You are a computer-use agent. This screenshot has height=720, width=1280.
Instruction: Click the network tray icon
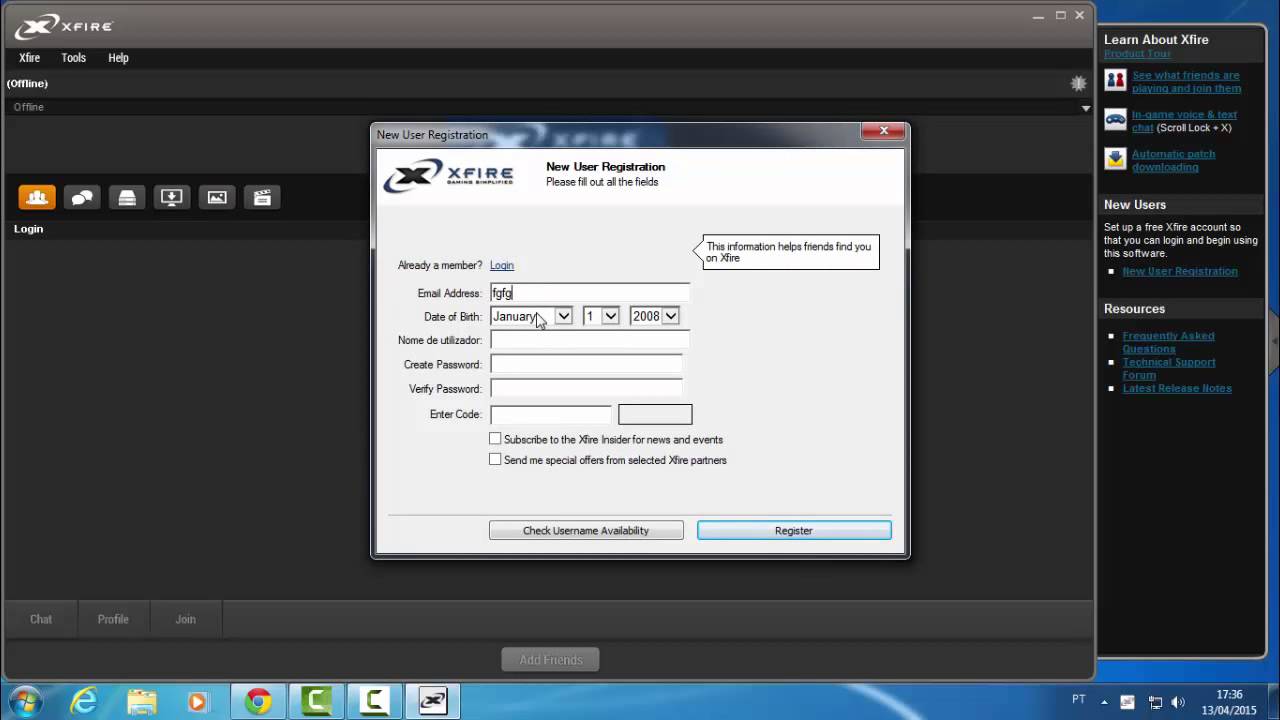click(x=1155, y=702)
